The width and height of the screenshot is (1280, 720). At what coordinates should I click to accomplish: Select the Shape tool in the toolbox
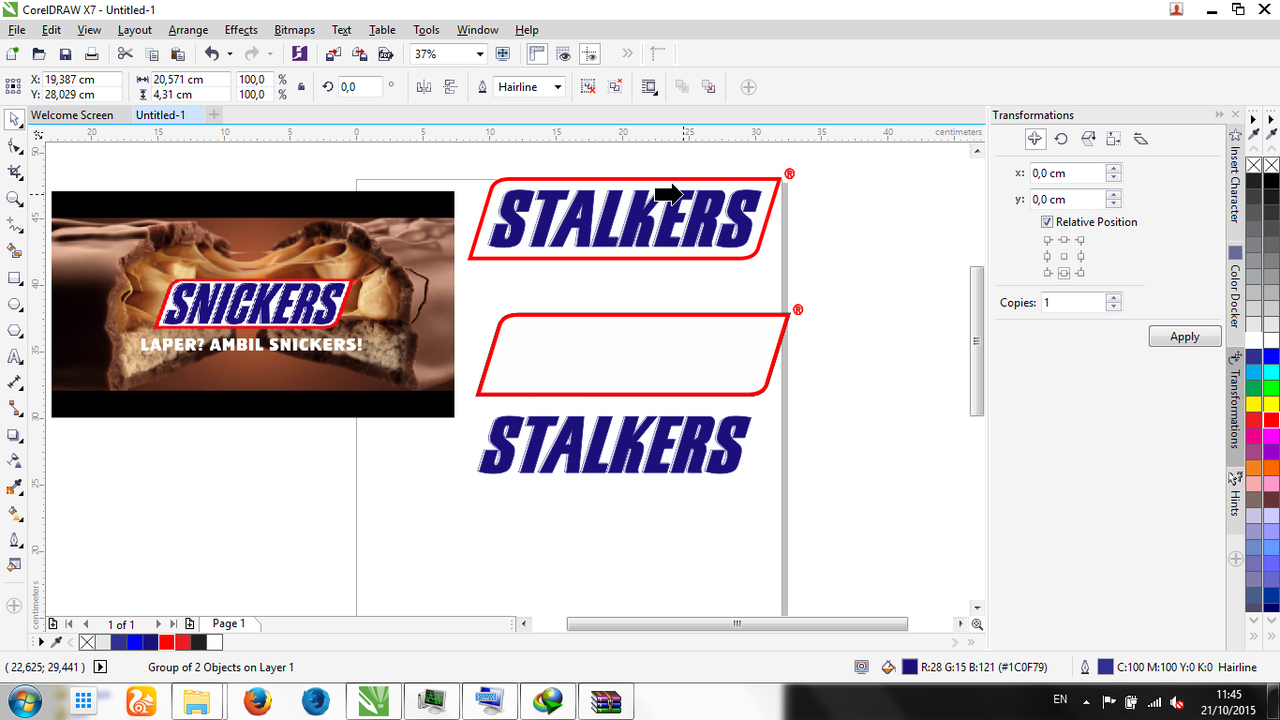pos(14,147)
